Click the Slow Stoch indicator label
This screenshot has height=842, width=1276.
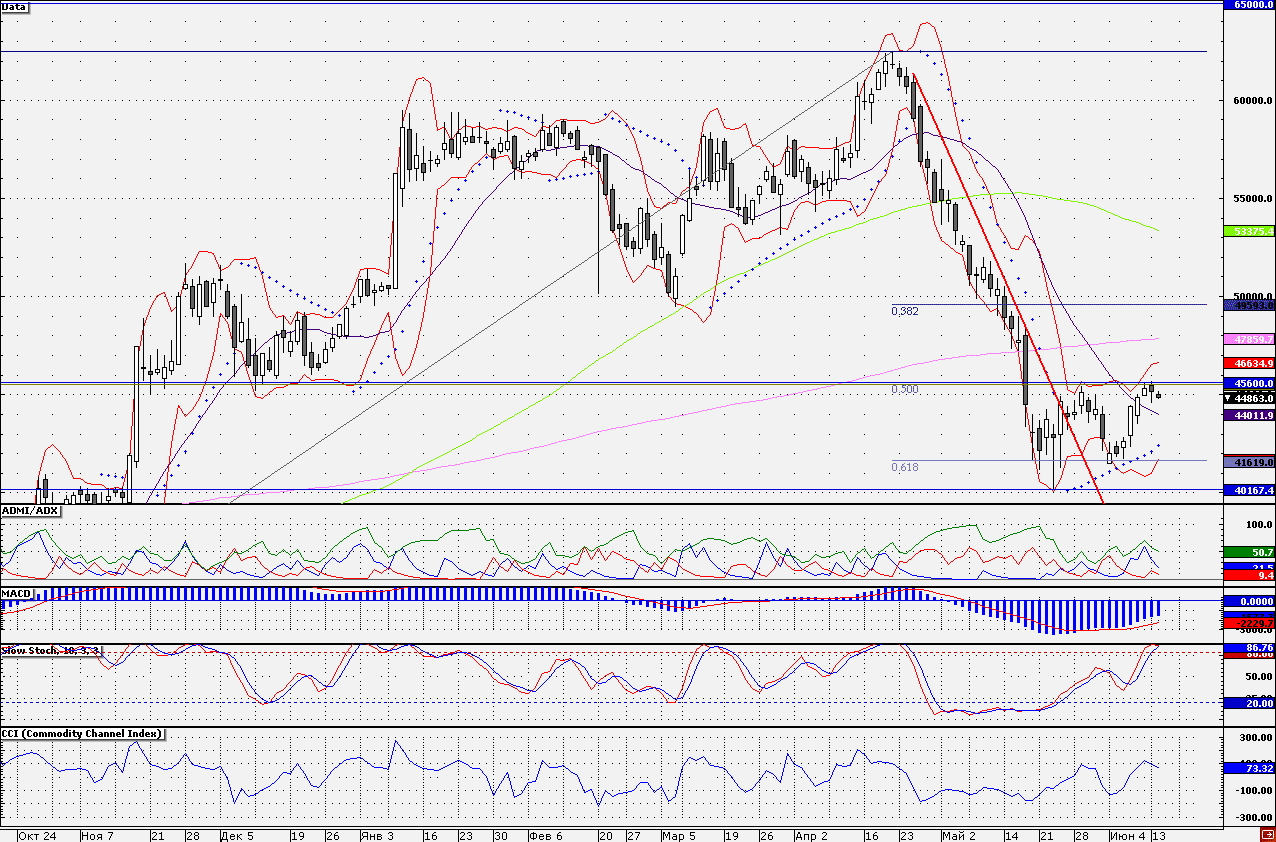[x=51, y=651]
